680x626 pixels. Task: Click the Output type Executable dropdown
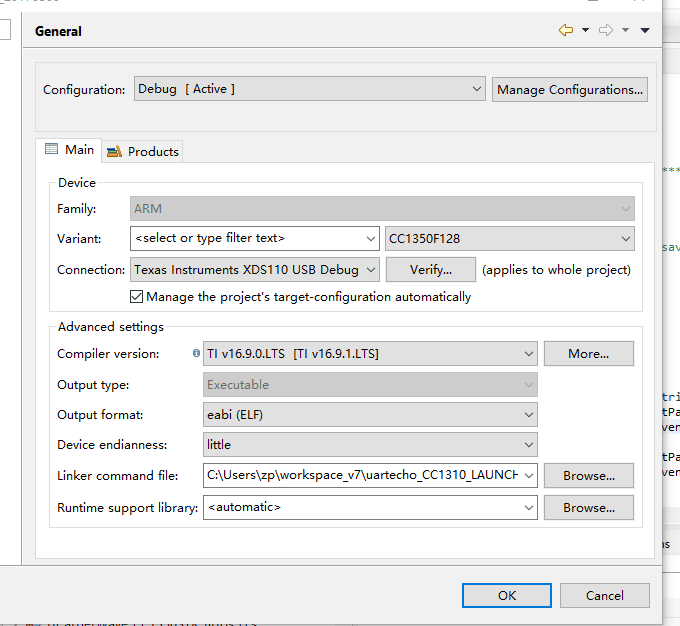tap(370, 385)
